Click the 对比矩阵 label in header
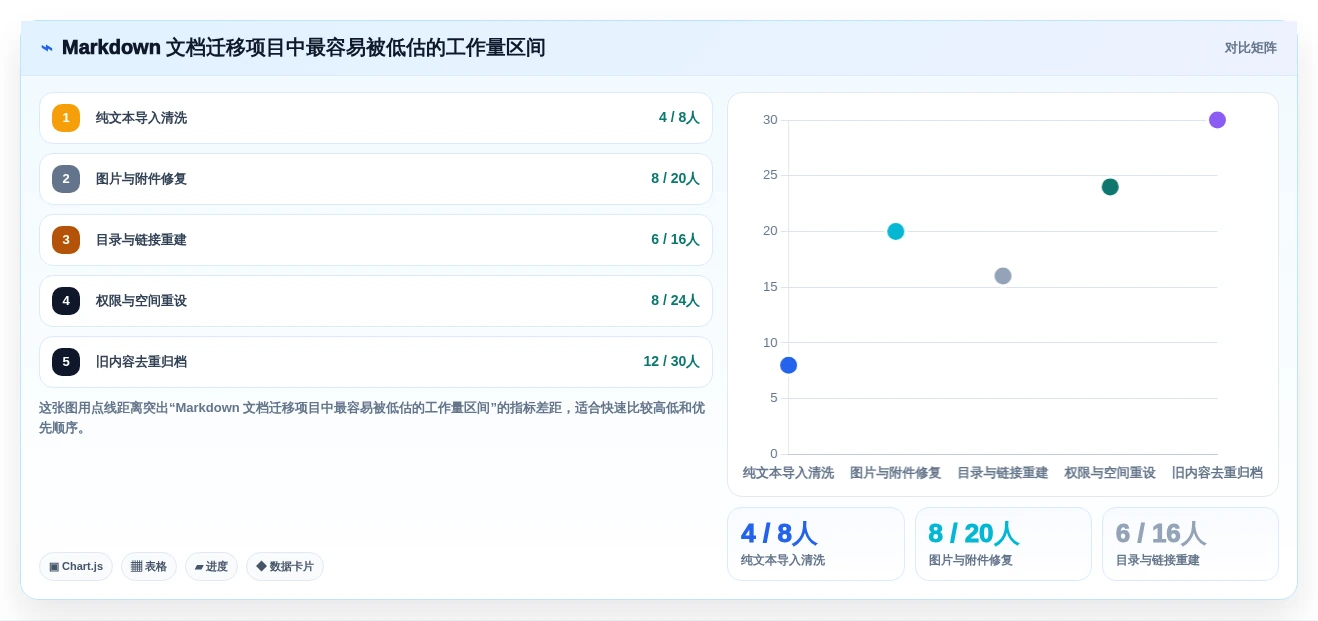The width and height of the screenshot is (1318, 621). click(x=1250, y=48)
